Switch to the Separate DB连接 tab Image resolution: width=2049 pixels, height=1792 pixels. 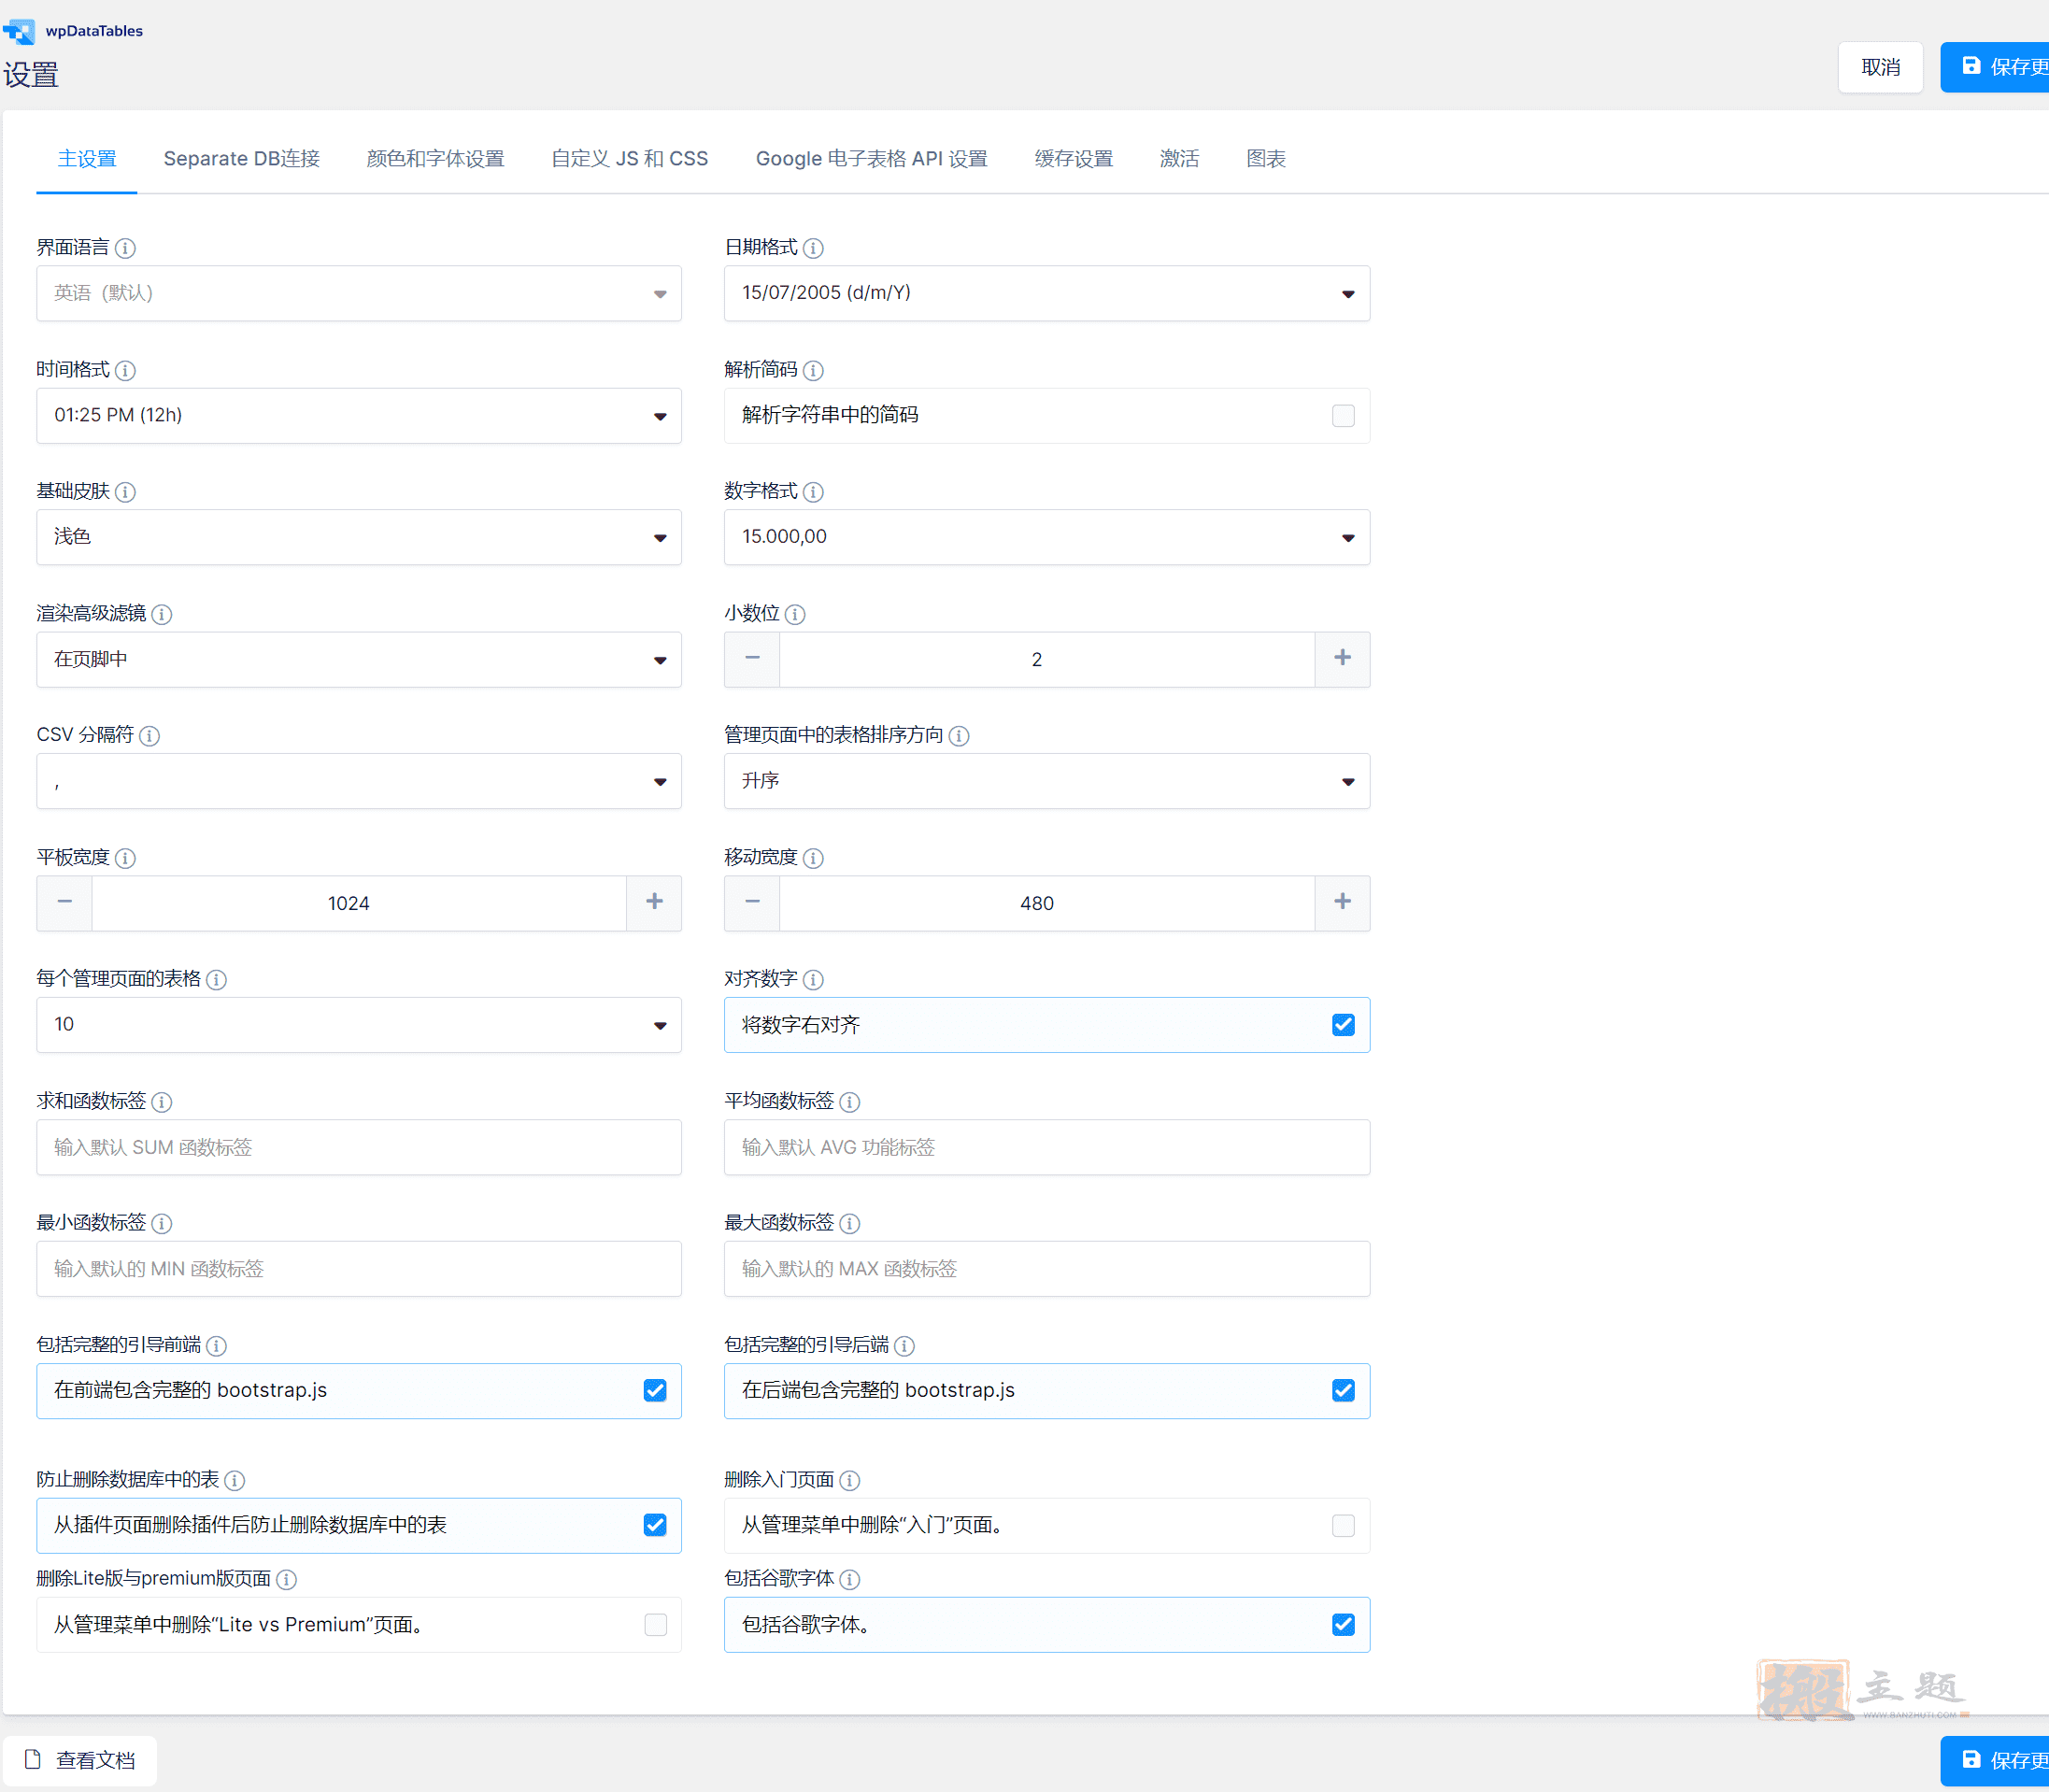241,159
